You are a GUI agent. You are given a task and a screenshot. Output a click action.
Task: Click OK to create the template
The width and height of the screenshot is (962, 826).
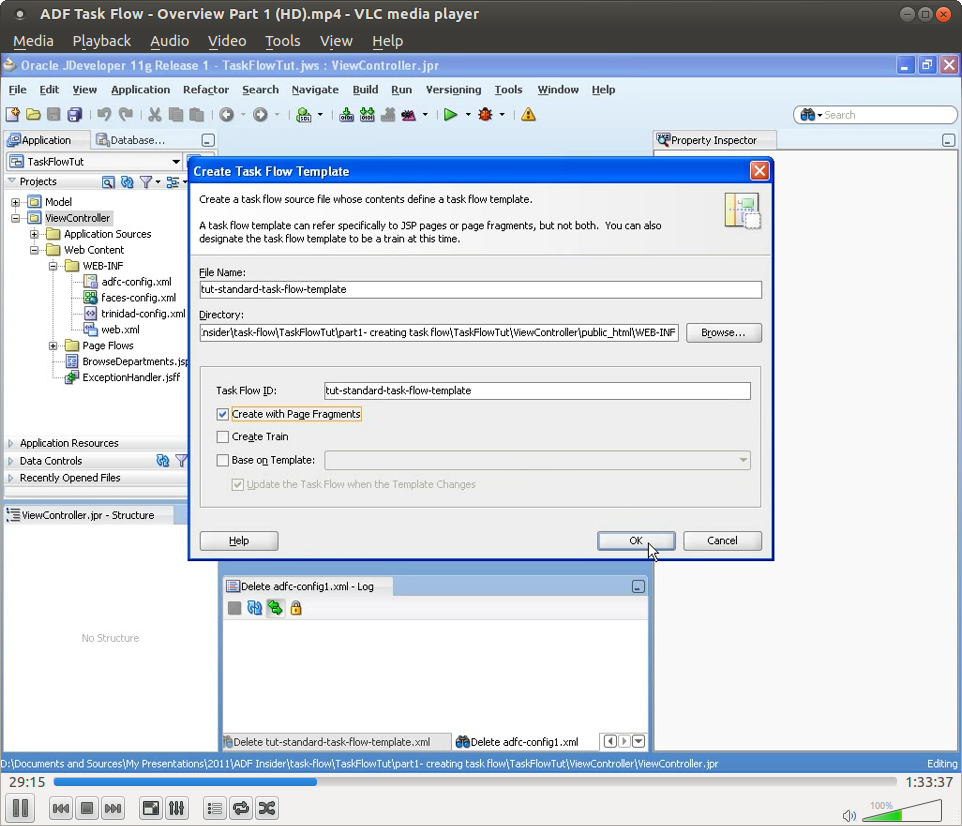636,540
